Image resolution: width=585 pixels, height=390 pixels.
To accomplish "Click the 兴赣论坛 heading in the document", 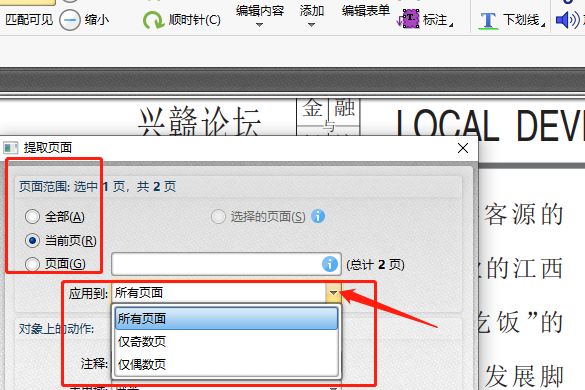I will click(199, 121).
